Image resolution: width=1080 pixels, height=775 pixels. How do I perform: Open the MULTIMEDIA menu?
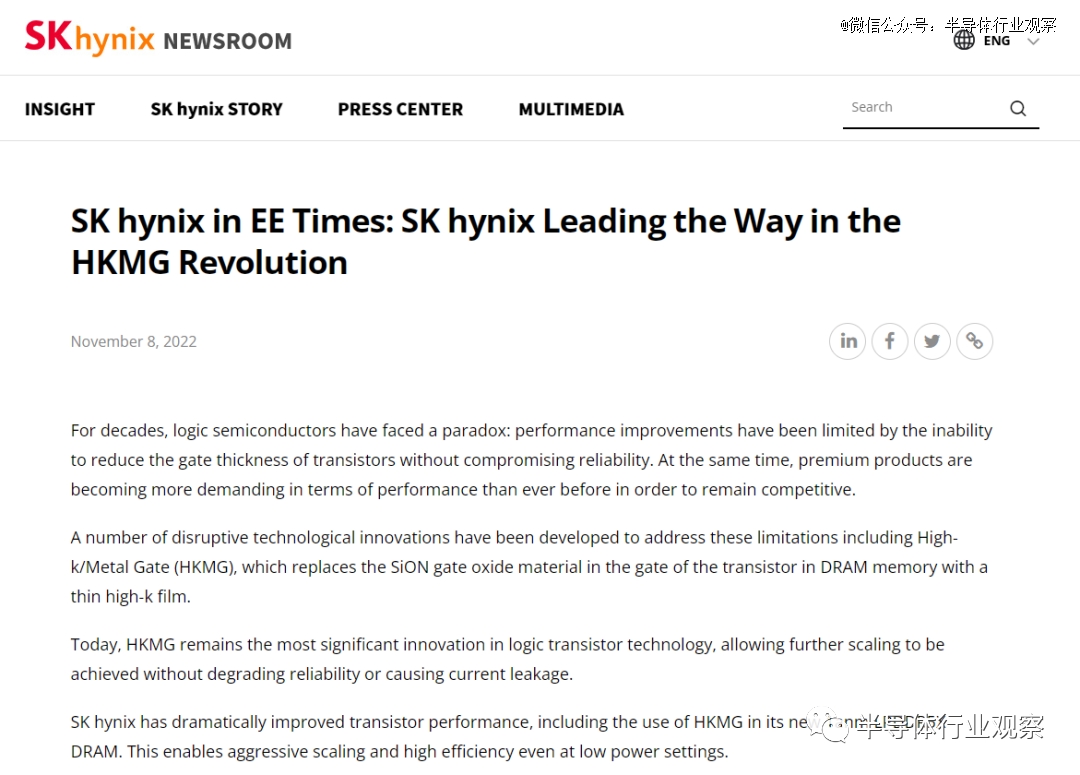(571, 109)
